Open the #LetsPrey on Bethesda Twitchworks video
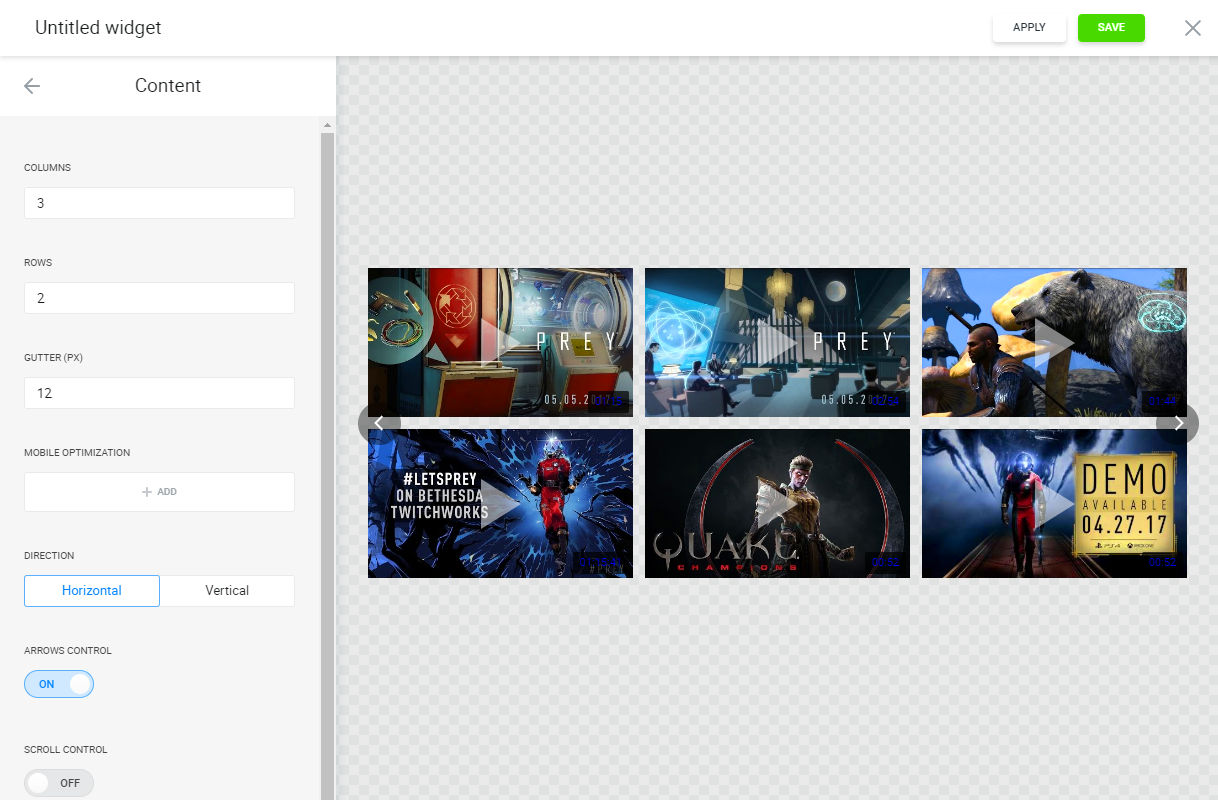The width and height of the screenshot is (1218, 800). point(500,504)
